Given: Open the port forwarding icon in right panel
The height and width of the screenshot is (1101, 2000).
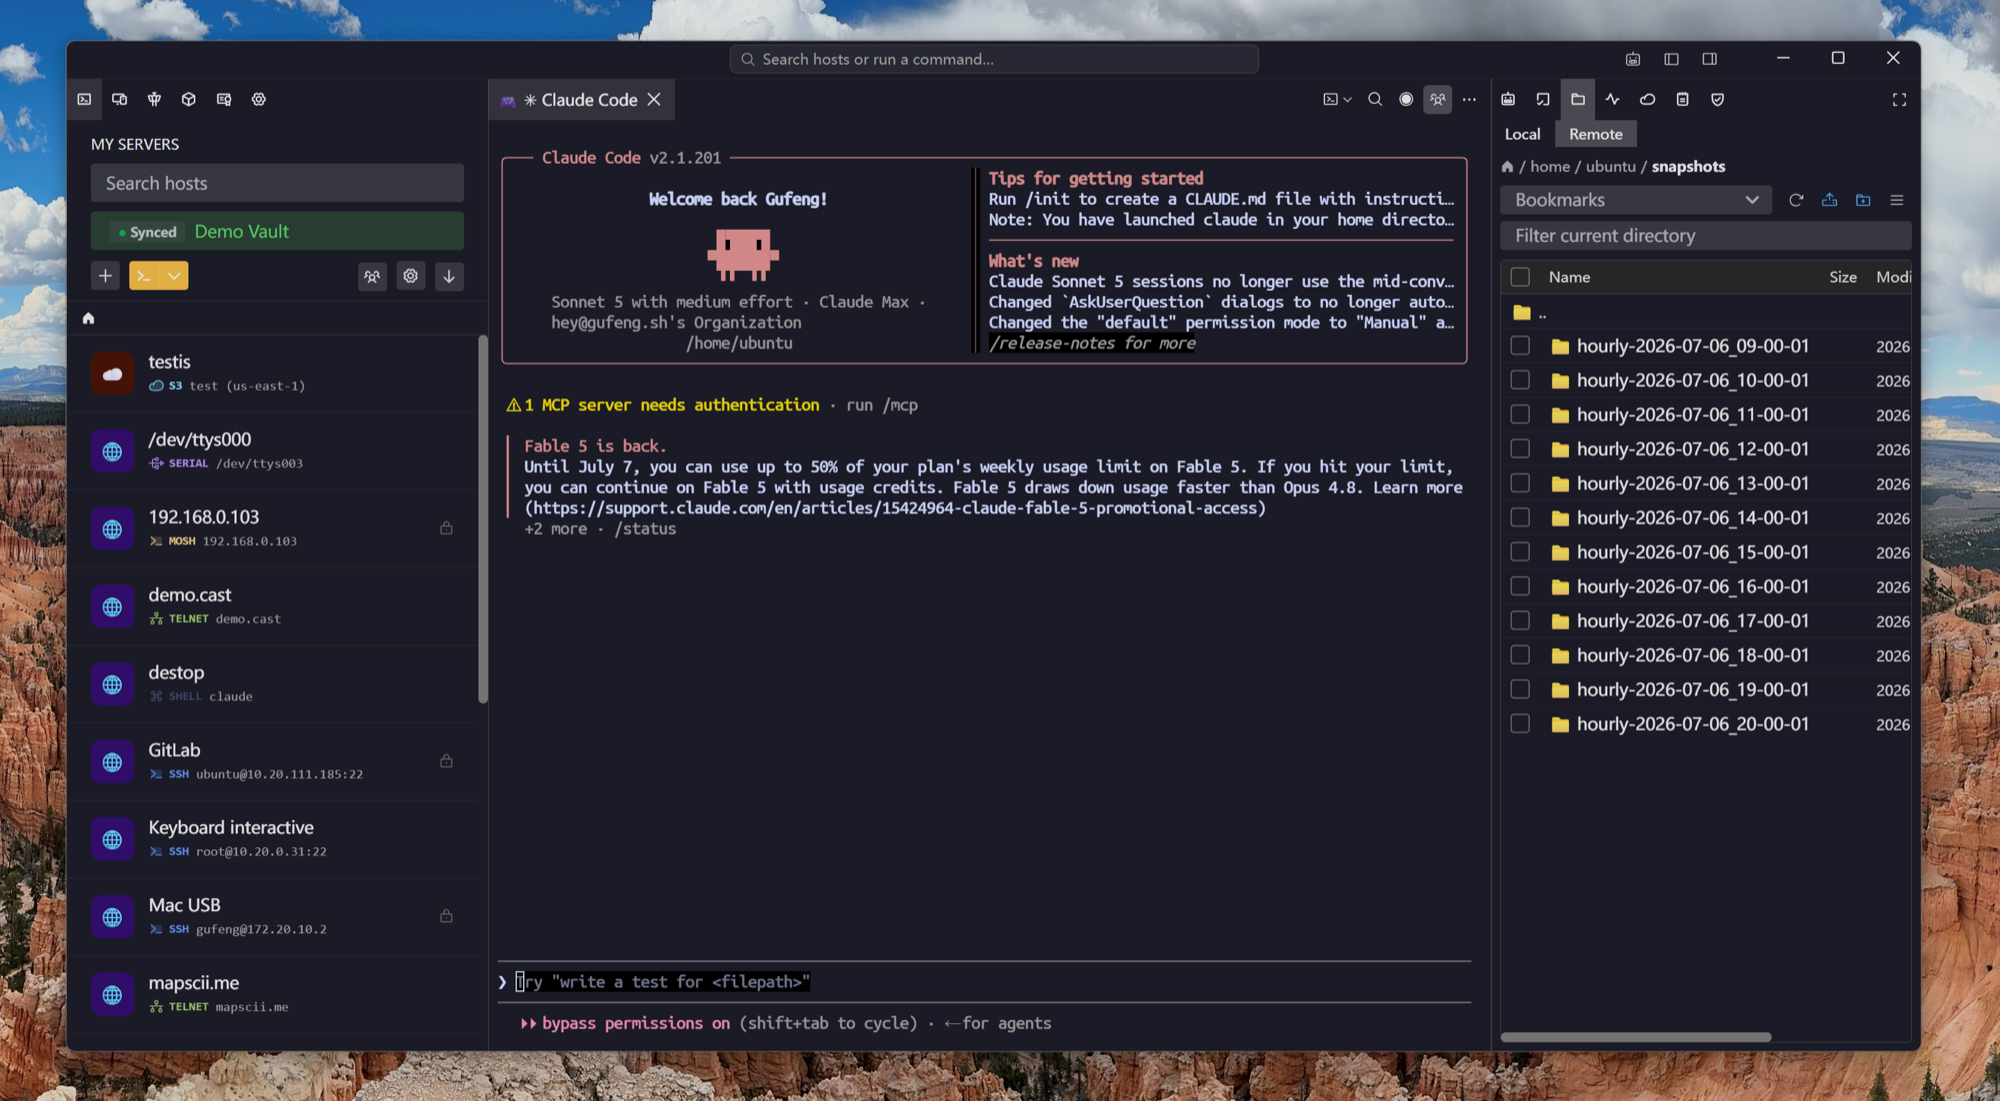Looking at the screenshot, I should point(1543,99).
